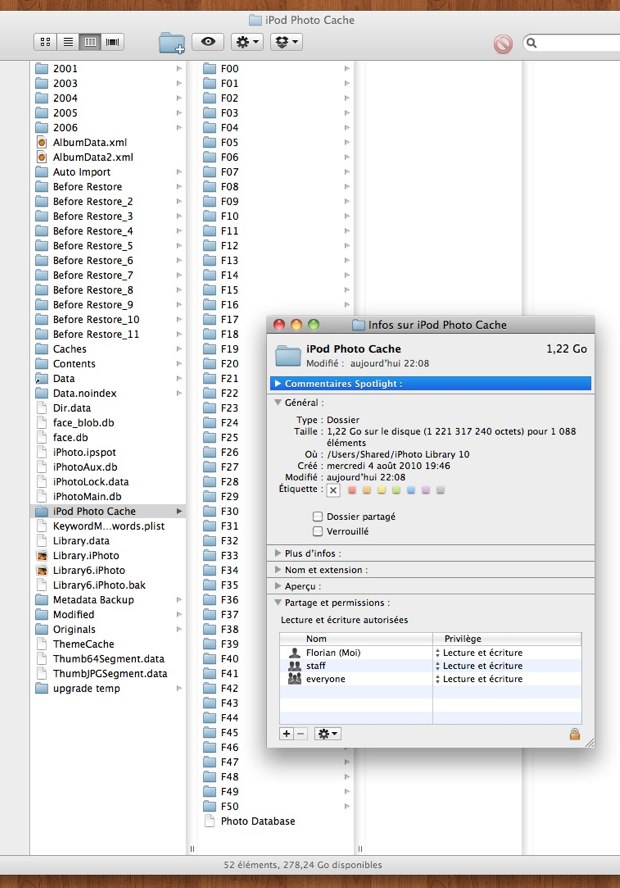The height and width of the screenshot is (888, 620).
Task: Open the permissions gear action menu
Action: click(x=327, y=734)
